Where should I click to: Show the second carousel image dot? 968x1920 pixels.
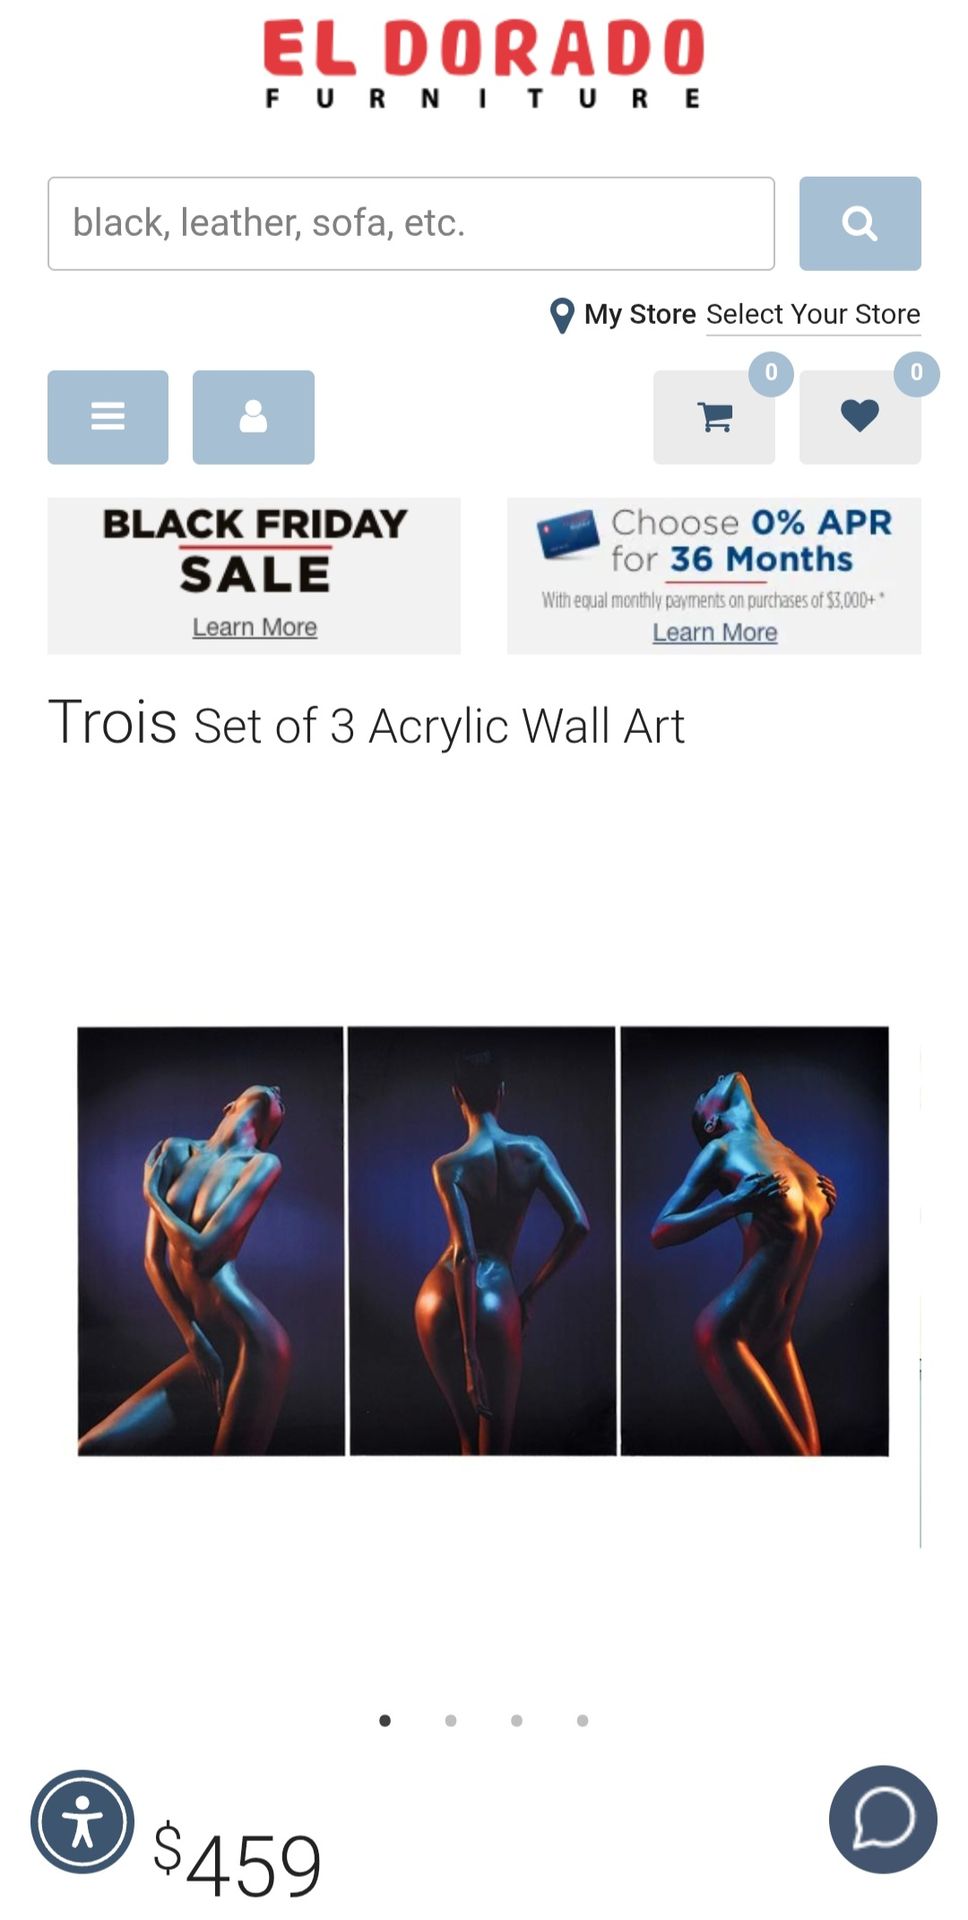click(x=451, y=1720)
